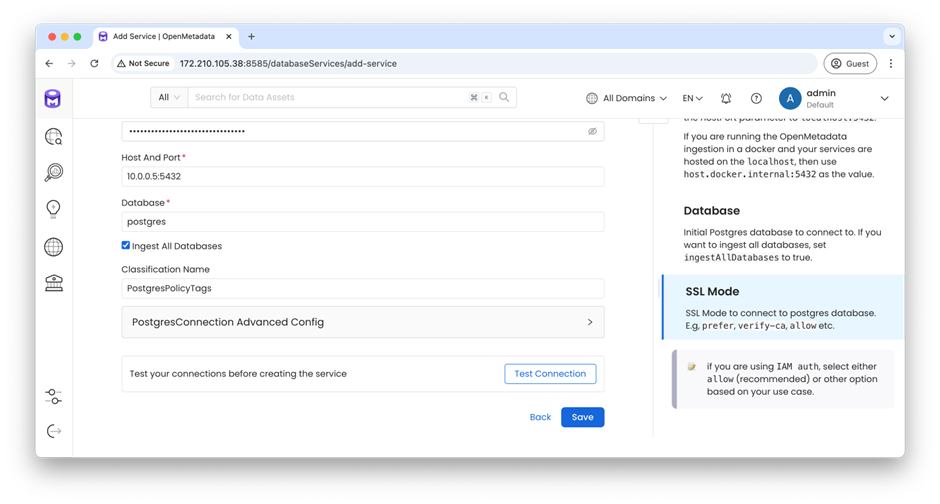This screenshot has height=504, width=940.
Task: Click the admin avatar circle
Action: click(790, 98)
